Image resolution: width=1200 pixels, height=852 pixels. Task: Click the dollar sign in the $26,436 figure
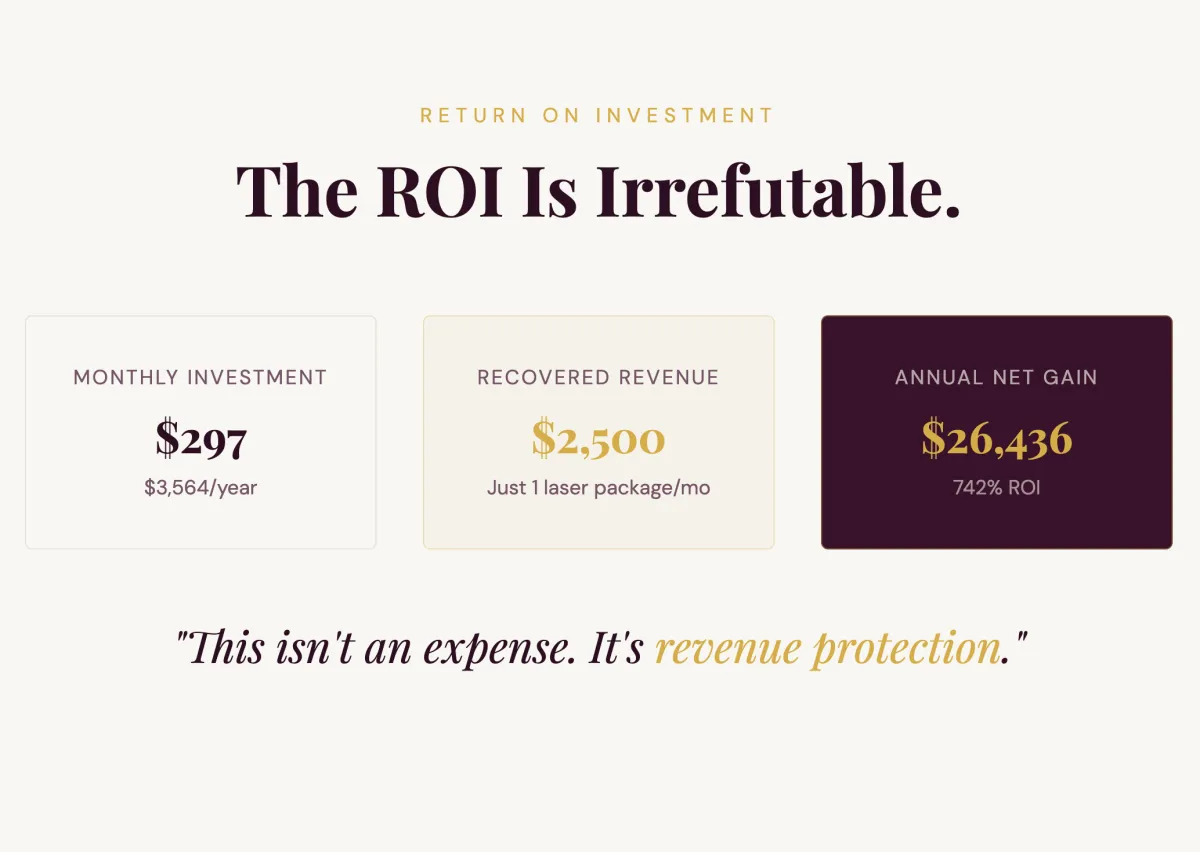[x=933, y=438]
